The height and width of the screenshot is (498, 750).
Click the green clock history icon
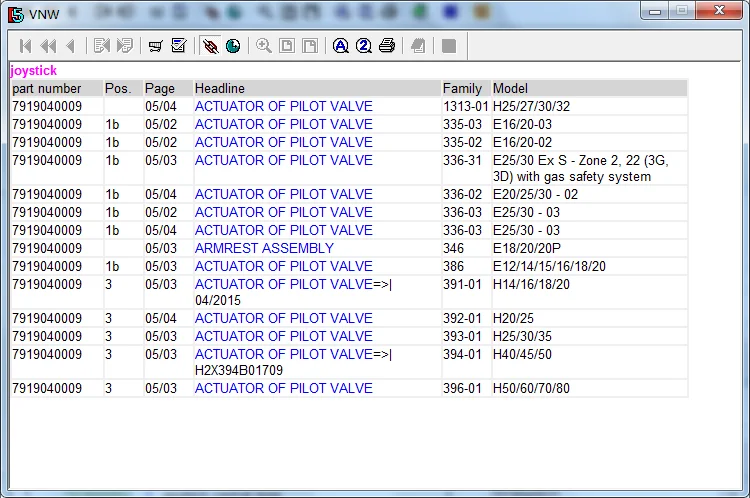point(233,46)
